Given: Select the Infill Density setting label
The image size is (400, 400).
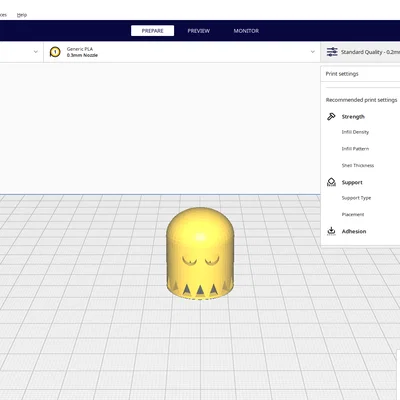Looking at the screenshot, I should (x=355, y=132).
